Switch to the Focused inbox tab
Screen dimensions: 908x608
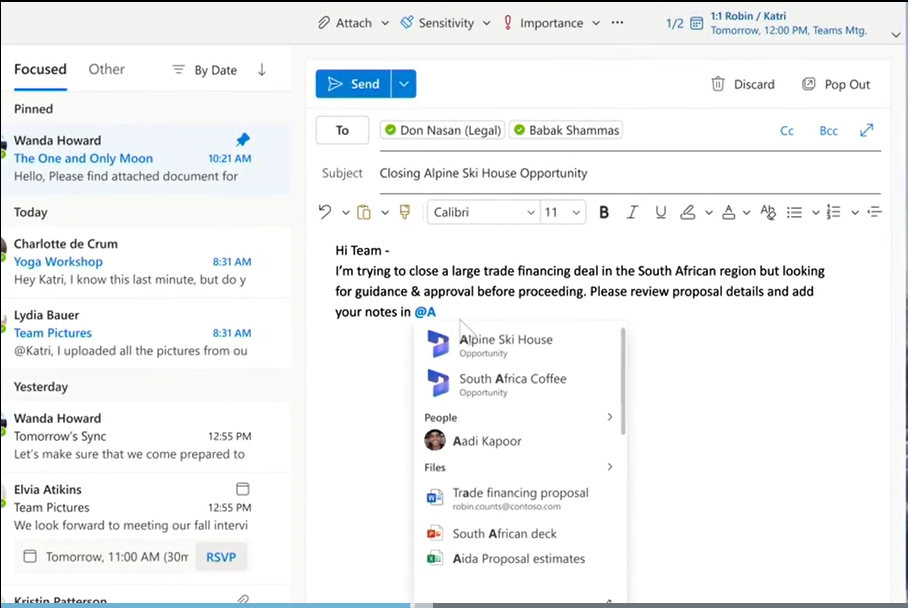(x=41, y=69)
